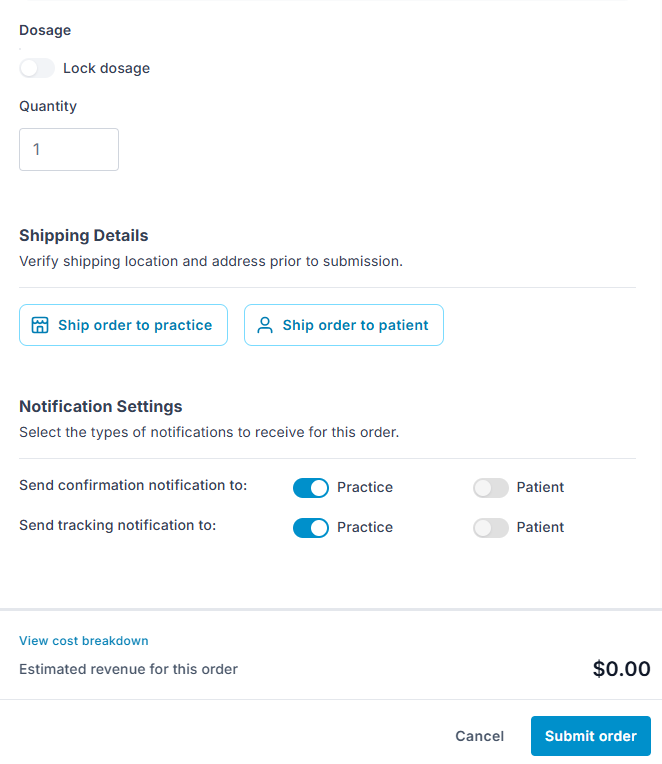Open the View cost breakdown link
This screenshot has width=662, height=764.
[84, 641]
